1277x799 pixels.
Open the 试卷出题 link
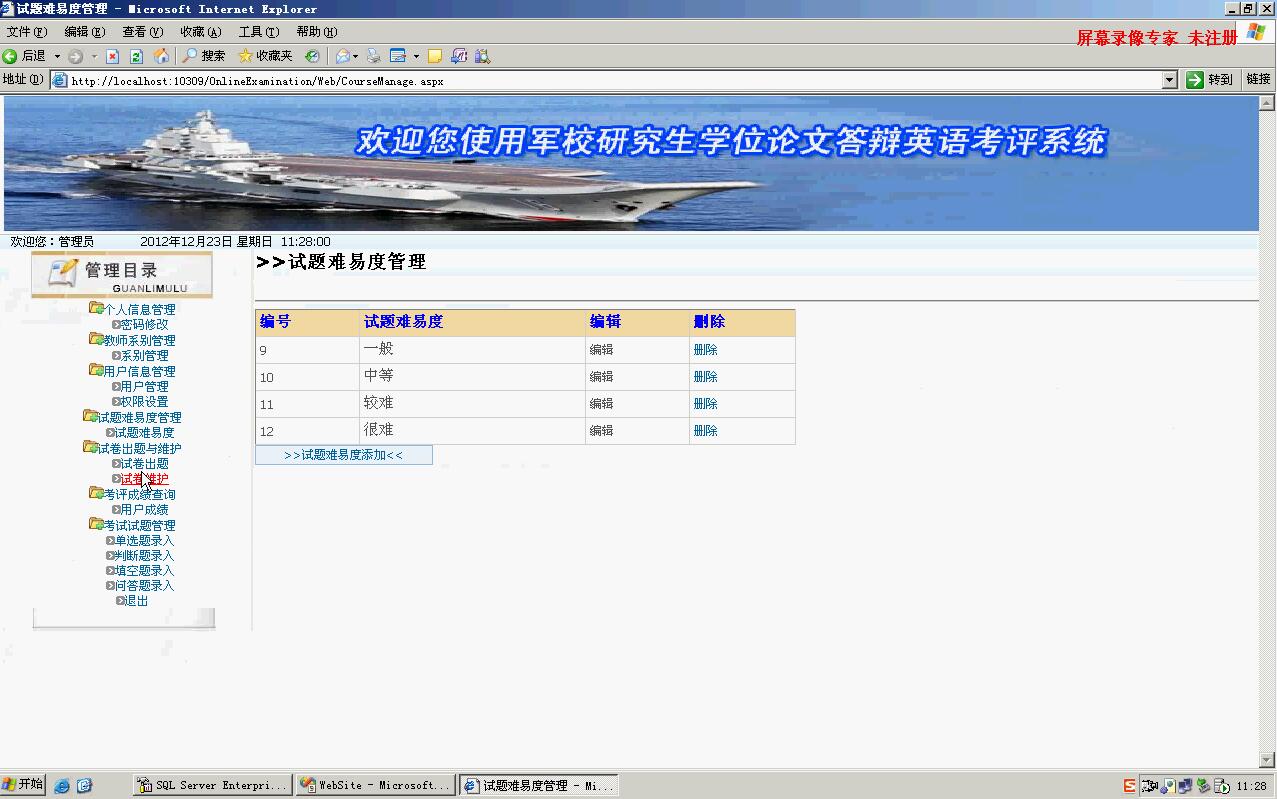pos(144,463)
